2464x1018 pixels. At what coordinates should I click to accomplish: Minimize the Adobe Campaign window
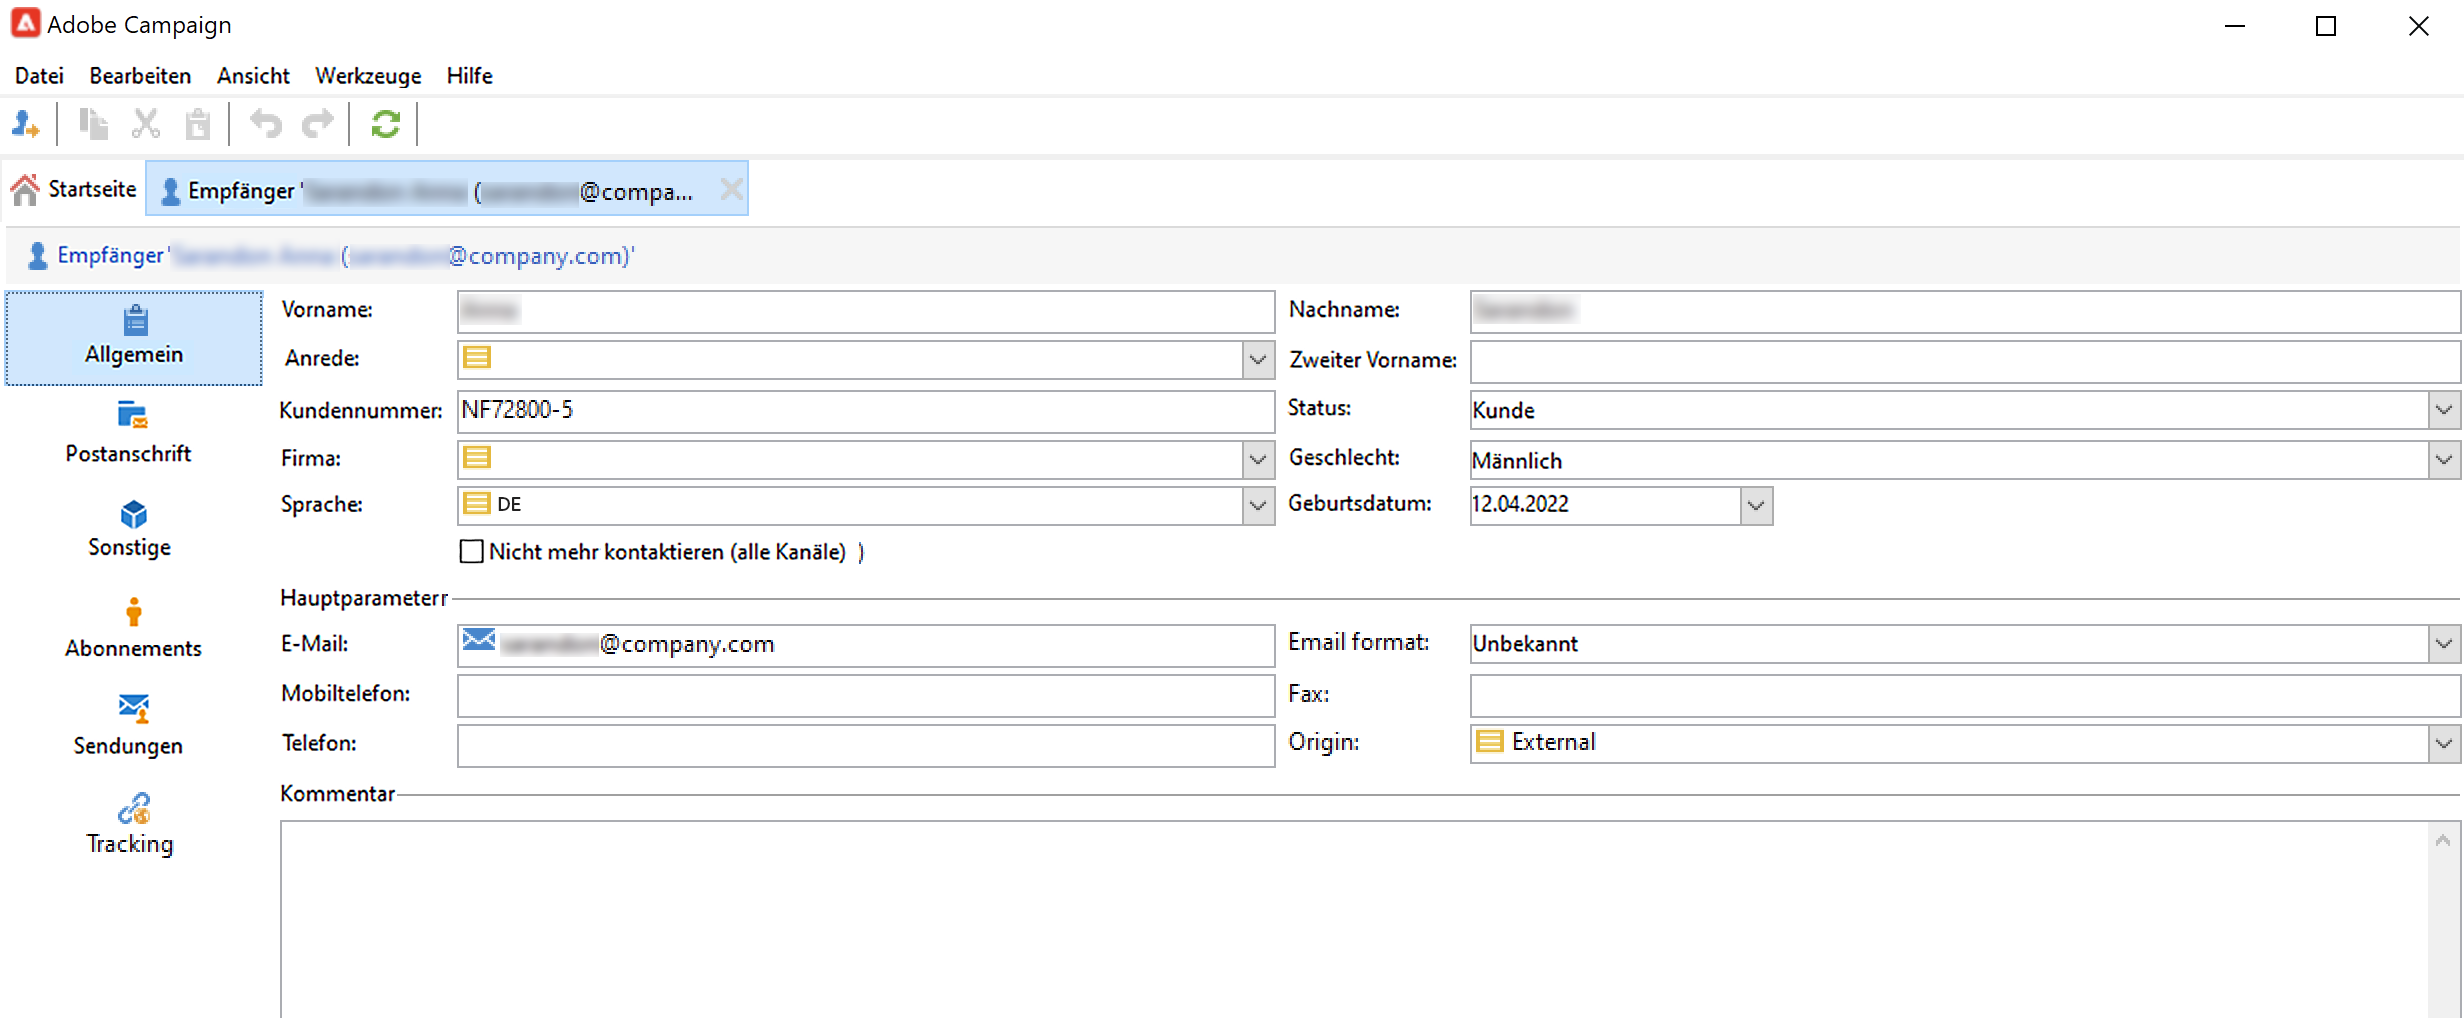pos(2235,26)
